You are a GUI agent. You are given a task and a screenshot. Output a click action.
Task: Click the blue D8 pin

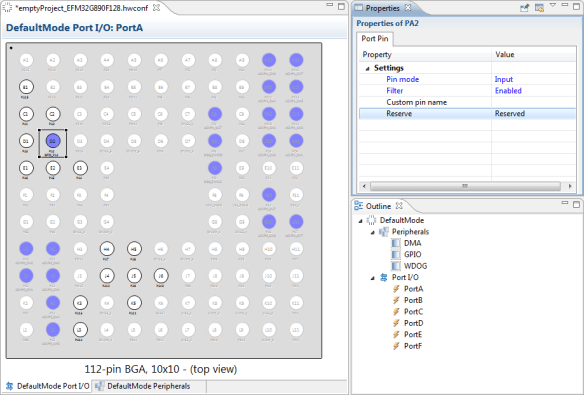tap(215, 141)
